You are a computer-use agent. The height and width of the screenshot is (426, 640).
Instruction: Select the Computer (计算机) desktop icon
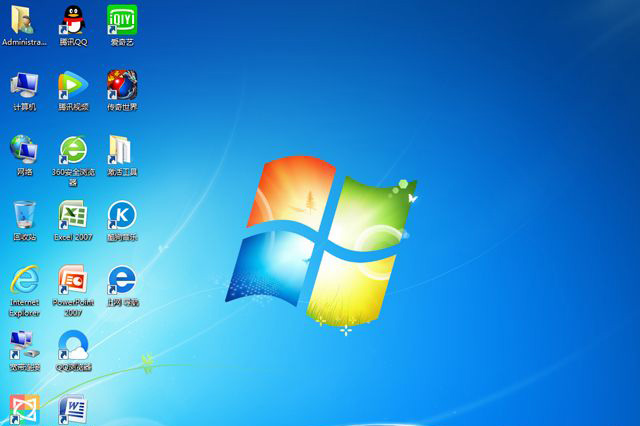tap(24, 85)
